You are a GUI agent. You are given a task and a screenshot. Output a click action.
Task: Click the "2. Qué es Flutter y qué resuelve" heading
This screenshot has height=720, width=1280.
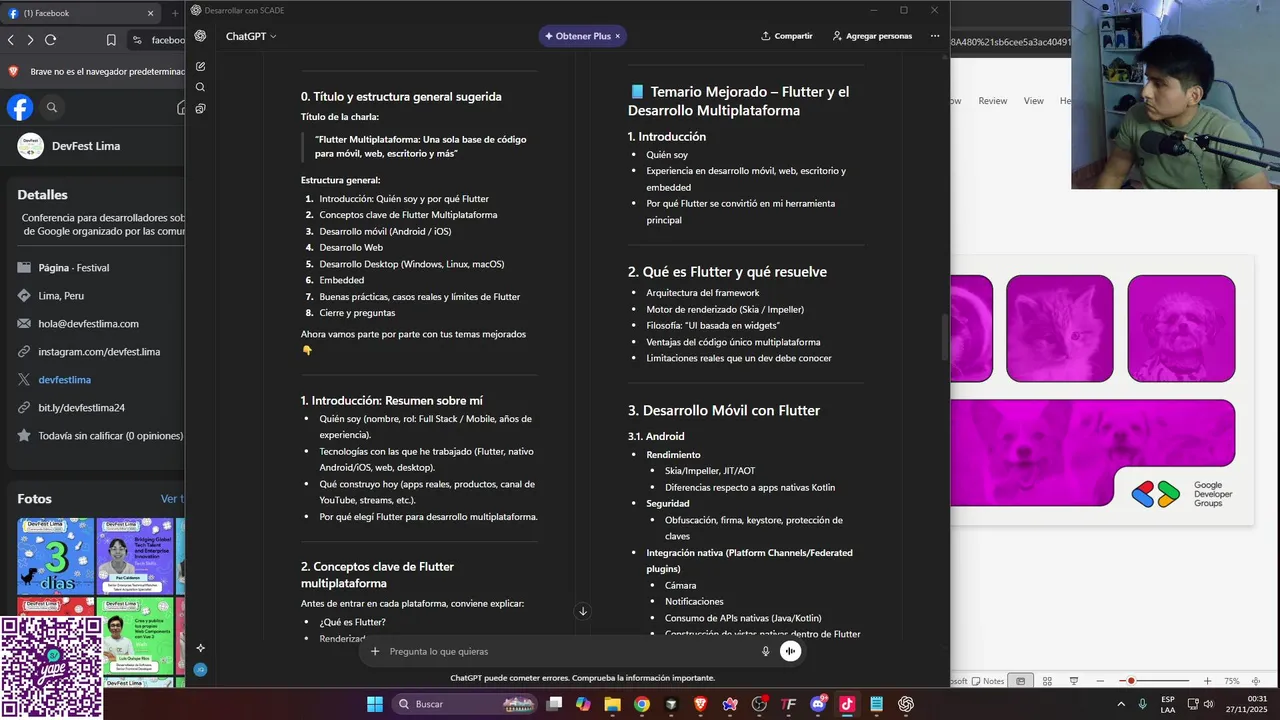pos(727,272)
